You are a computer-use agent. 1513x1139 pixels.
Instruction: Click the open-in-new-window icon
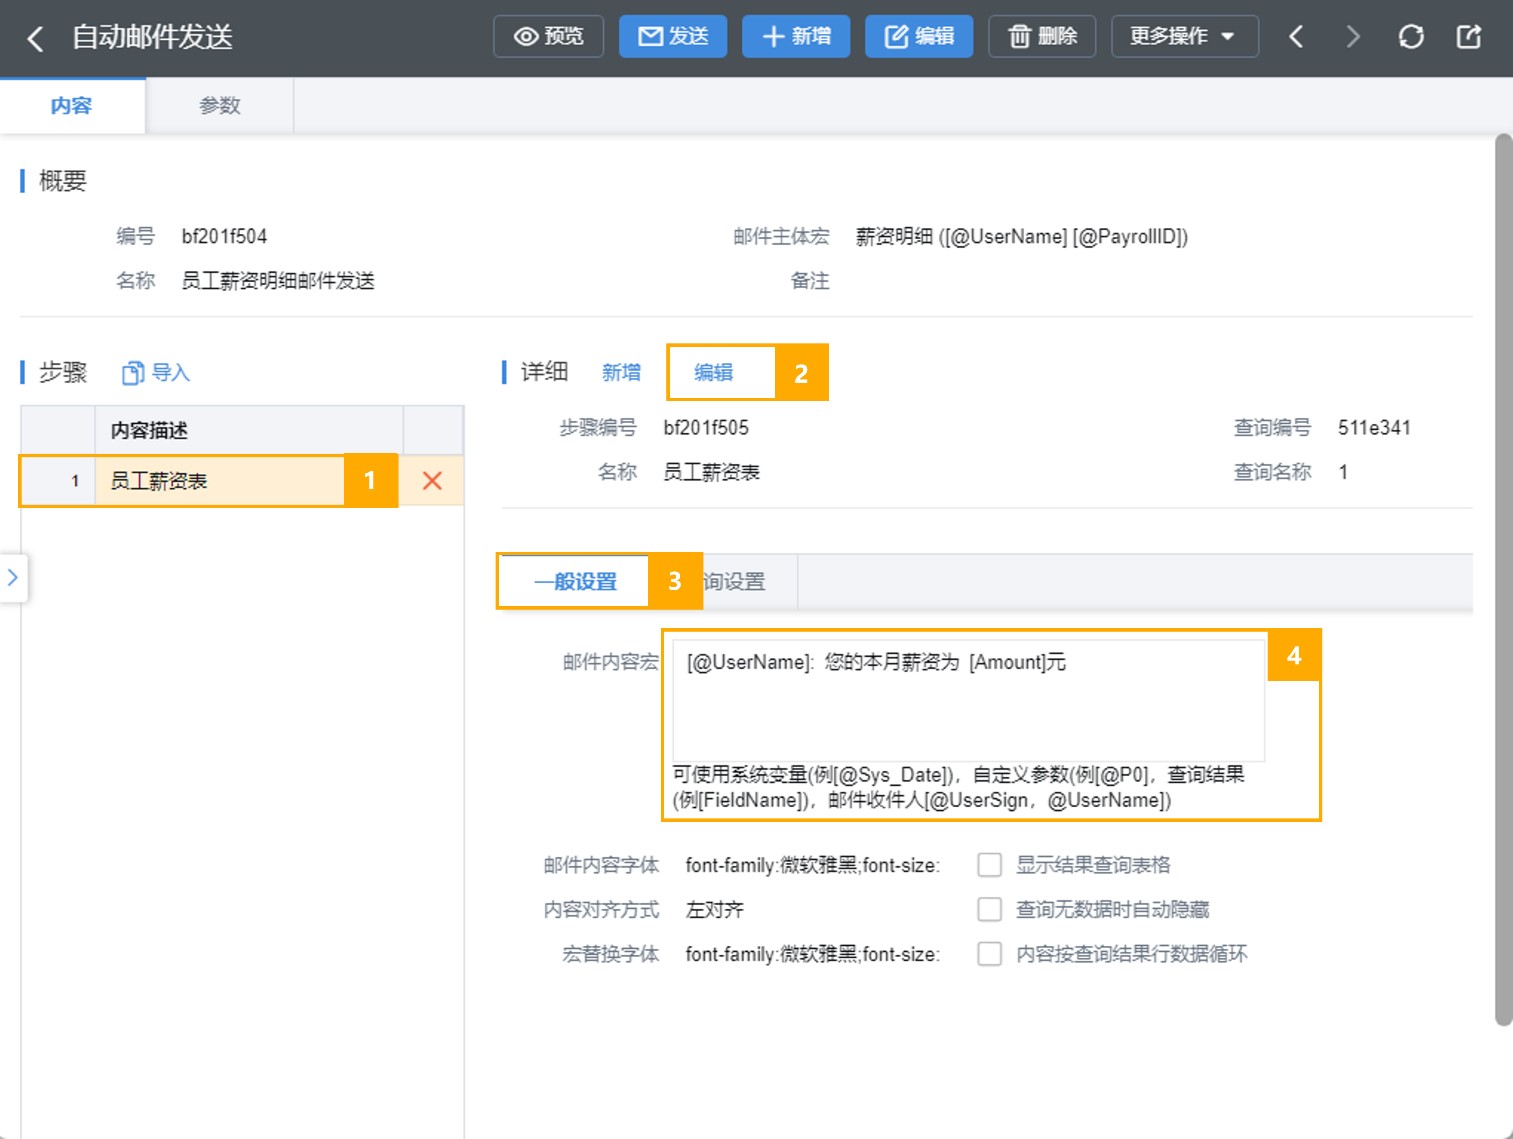(1468, 37)
